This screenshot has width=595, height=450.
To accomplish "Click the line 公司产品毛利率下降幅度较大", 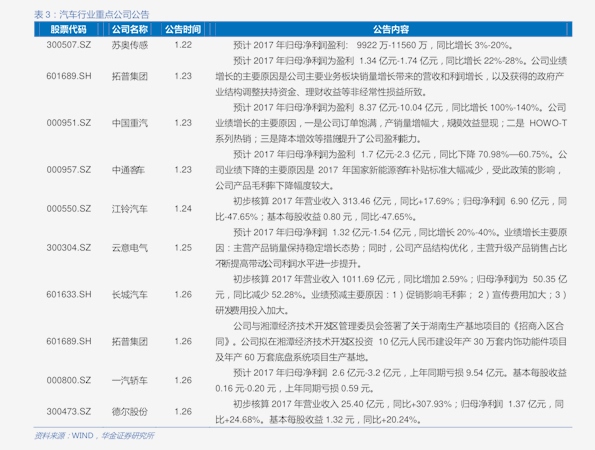I will 275,186.
